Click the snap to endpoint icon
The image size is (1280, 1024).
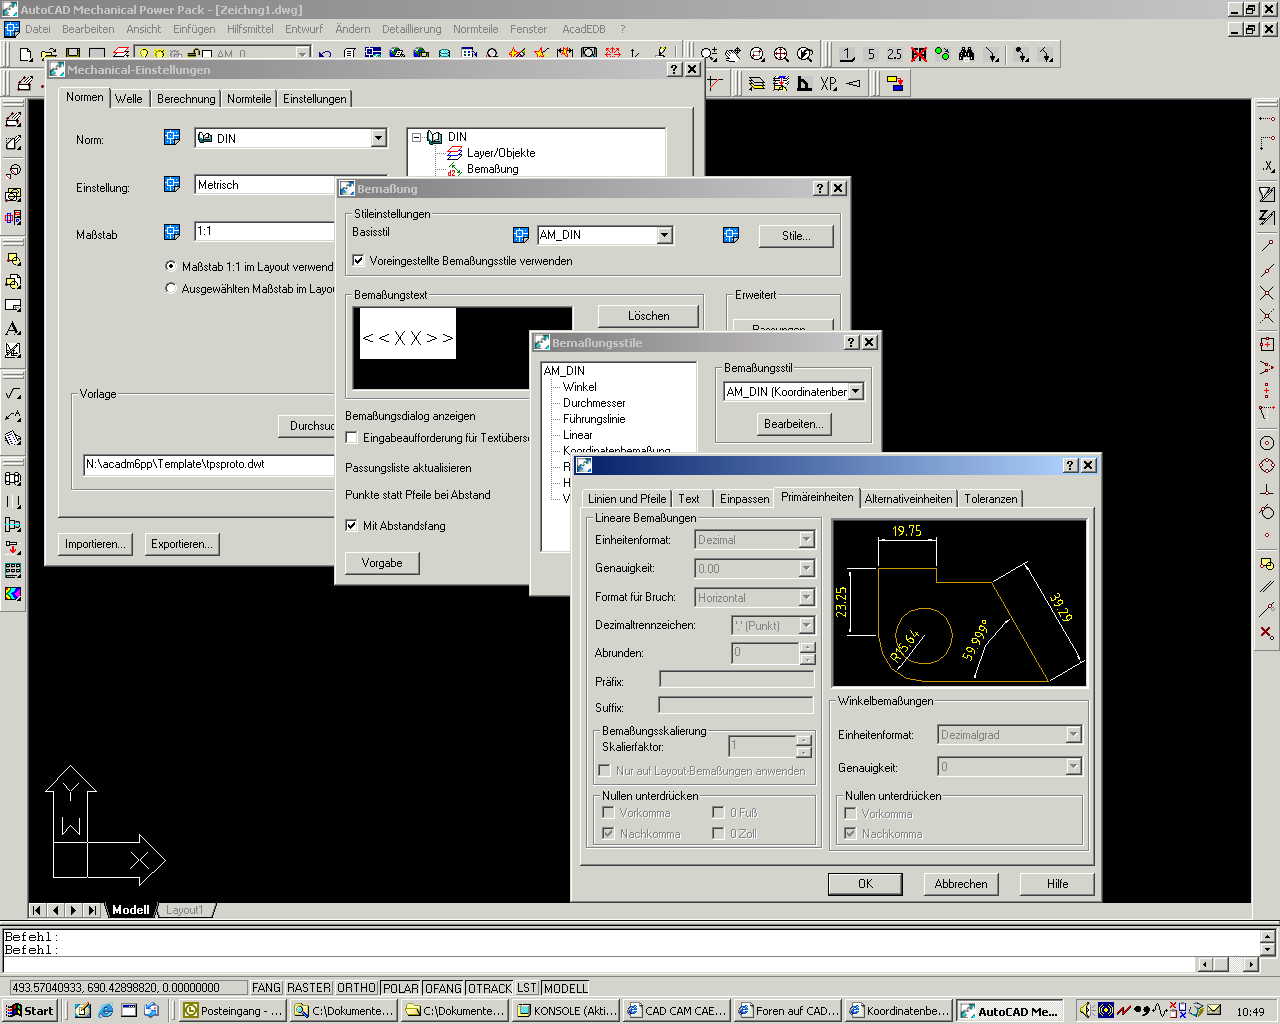tap(1267, 246)
